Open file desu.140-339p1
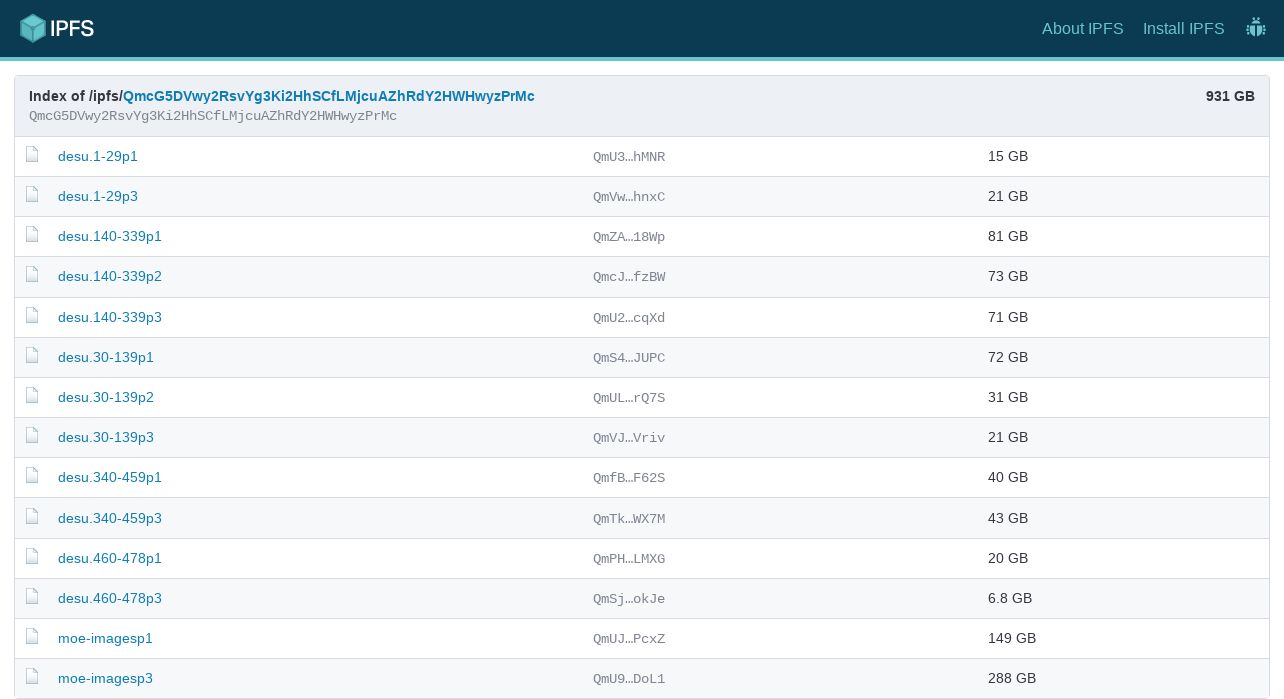 (110, 236)
